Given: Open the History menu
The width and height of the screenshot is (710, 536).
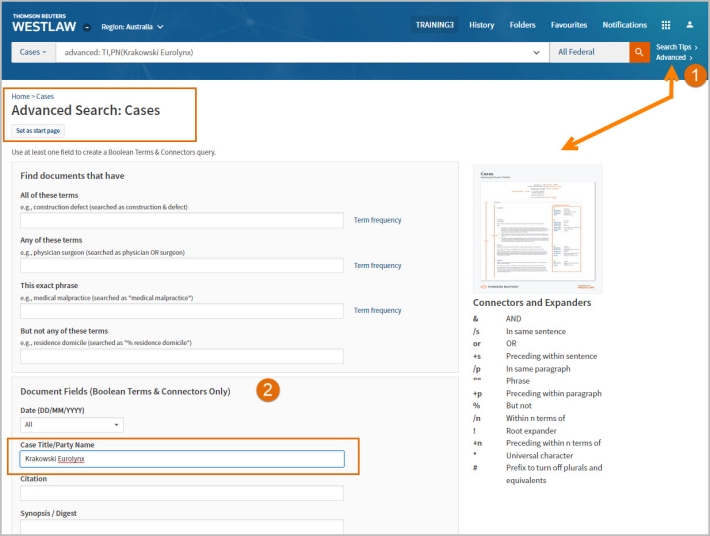Looking at the screenshot, I should click(481, 25).
